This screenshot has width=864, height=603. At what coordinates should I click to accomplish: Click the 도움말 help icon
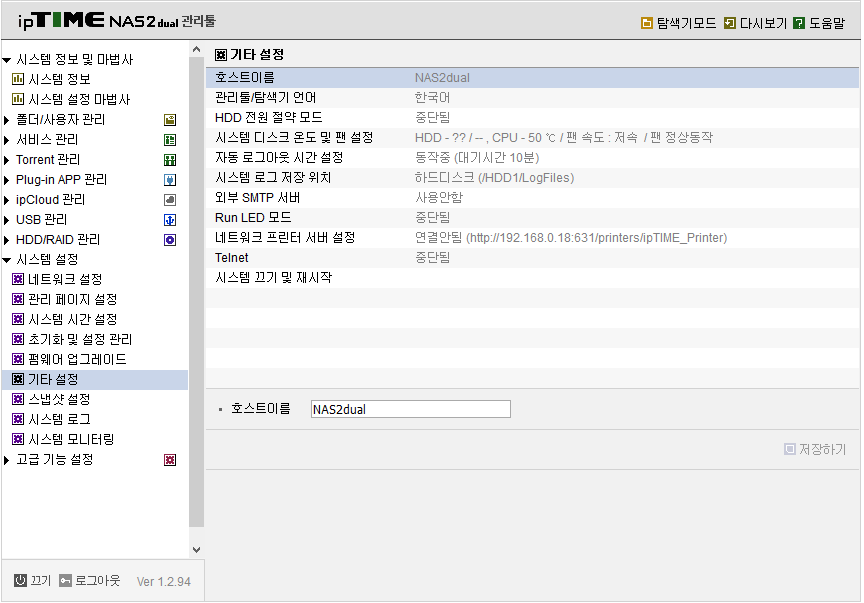[799, 23]
